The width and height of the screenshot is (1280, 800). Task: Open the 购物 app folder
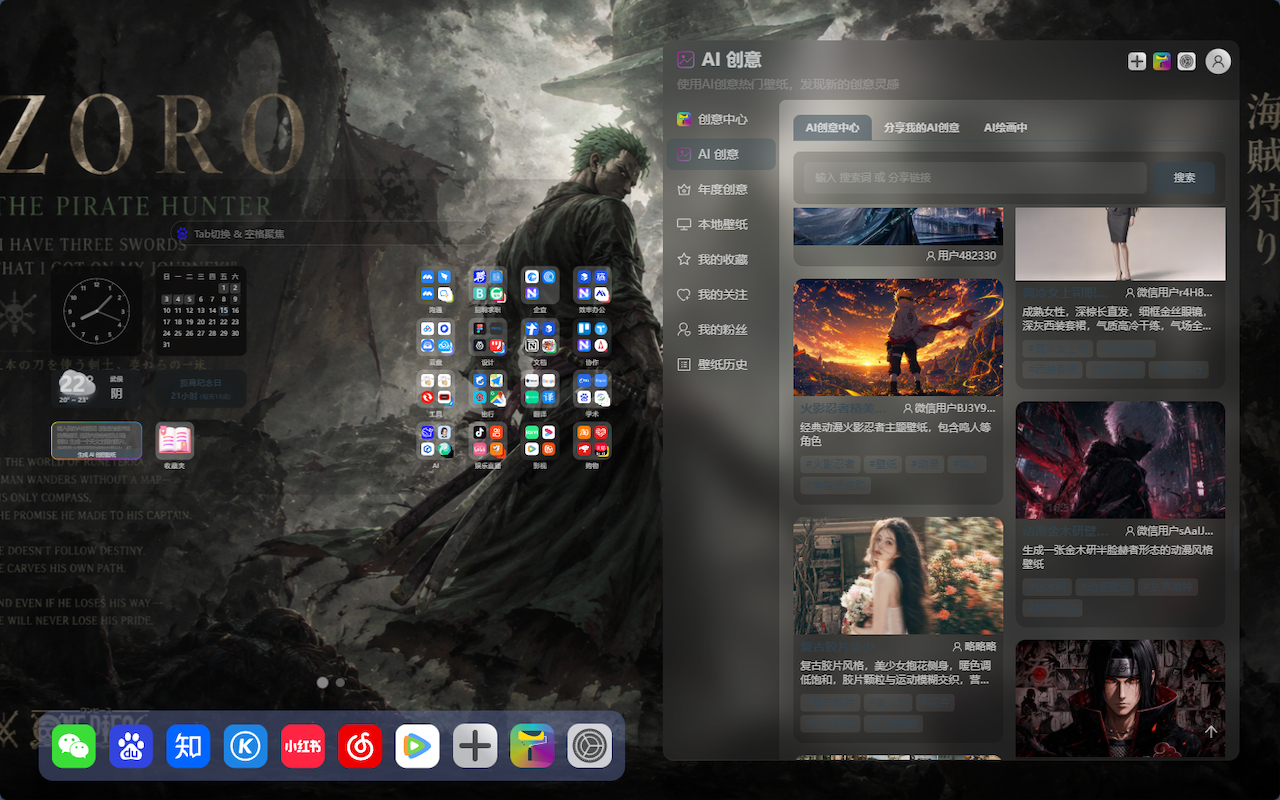(x=592, y=441)
